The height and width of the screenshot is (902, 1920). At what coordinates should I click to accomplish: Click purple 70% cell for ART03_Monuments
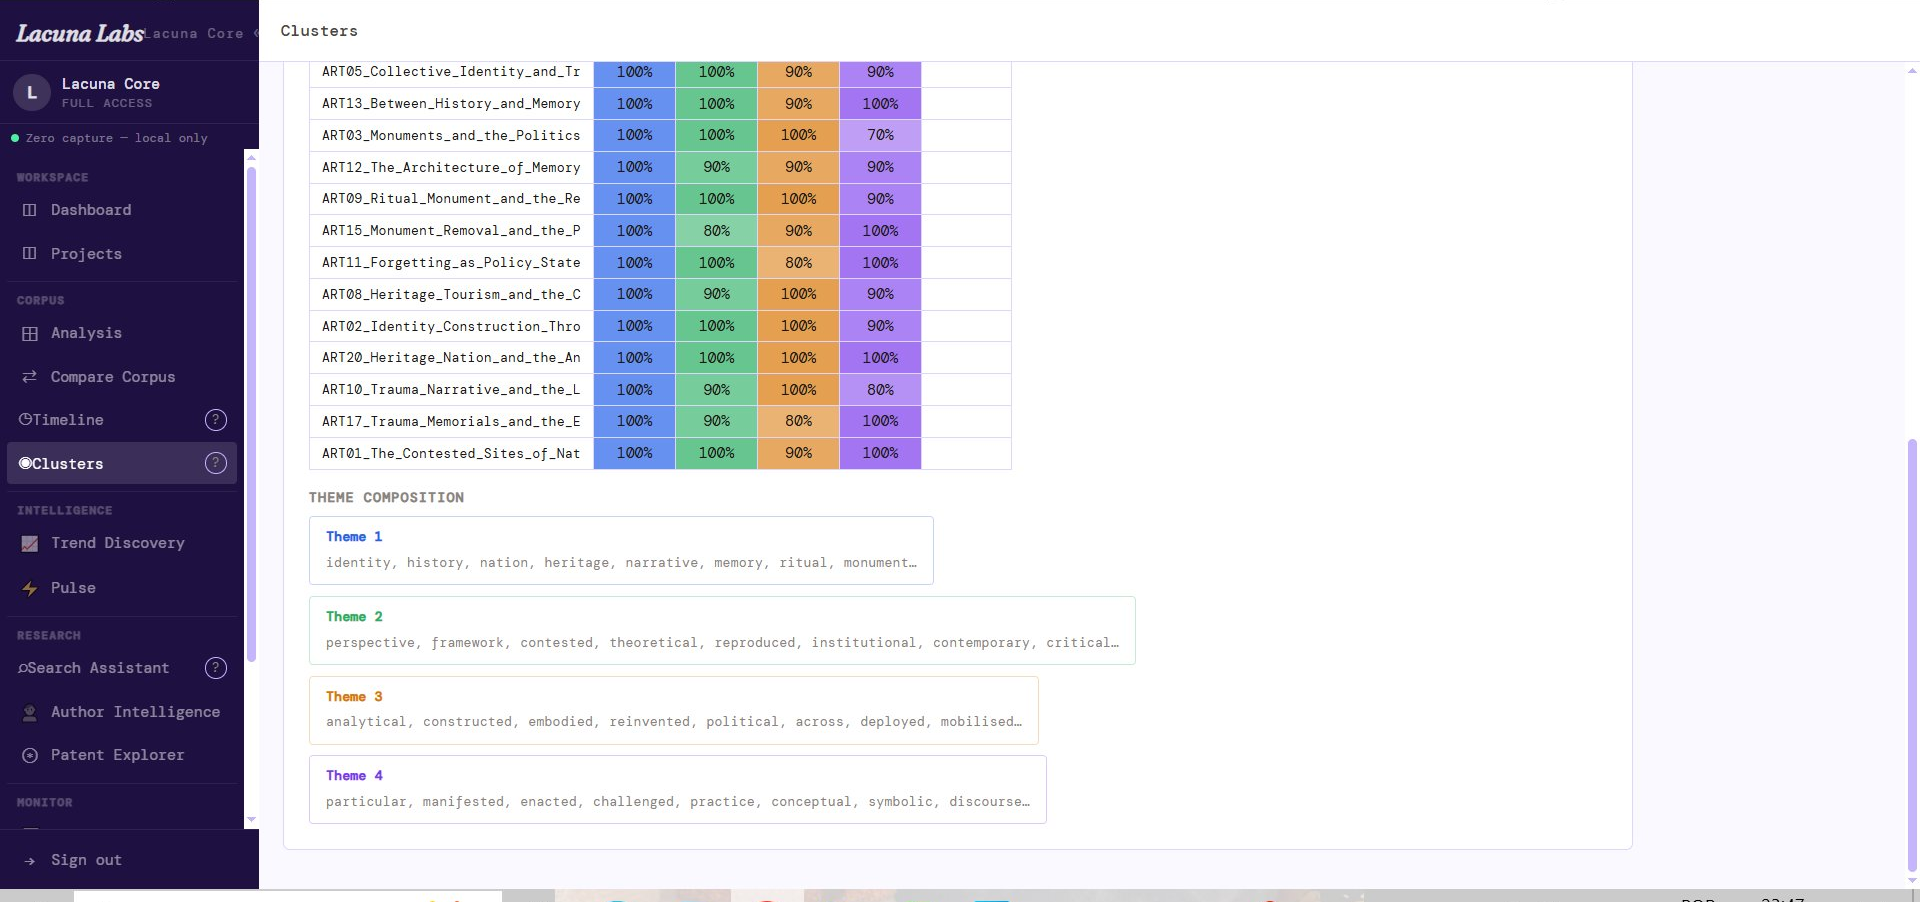point(880,135)
